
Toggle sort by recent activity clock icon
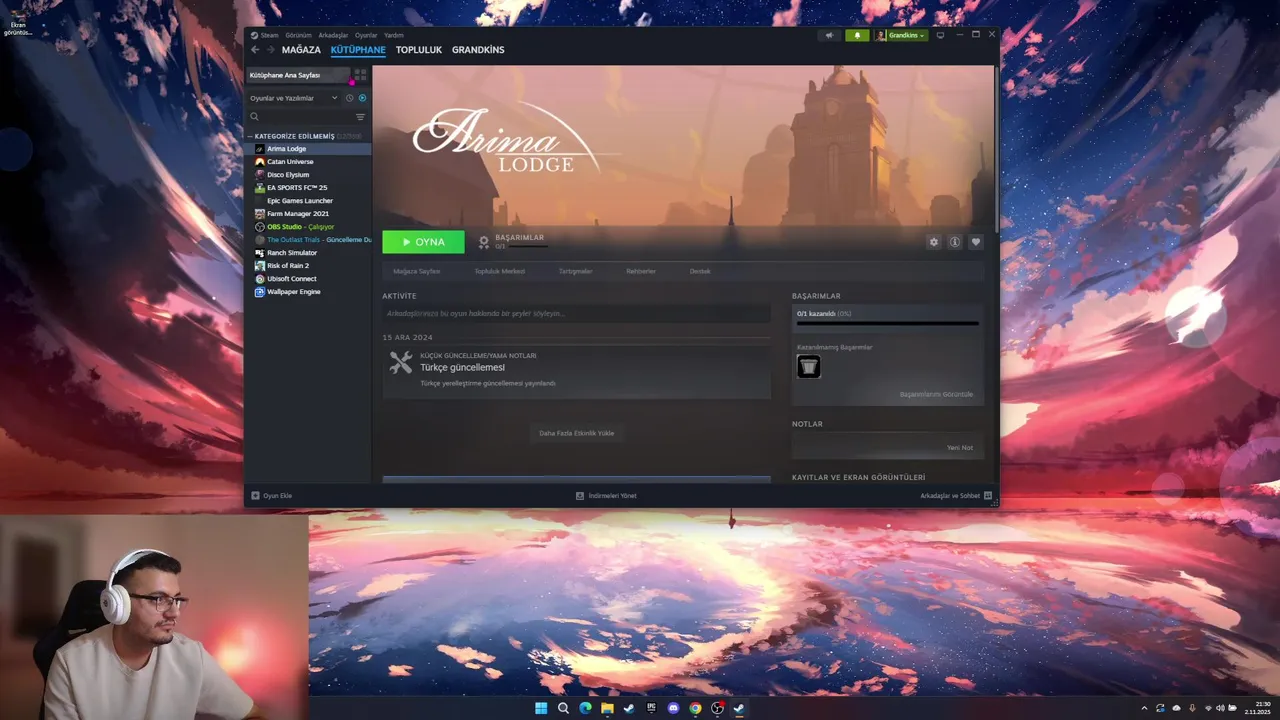click(349, 98)
